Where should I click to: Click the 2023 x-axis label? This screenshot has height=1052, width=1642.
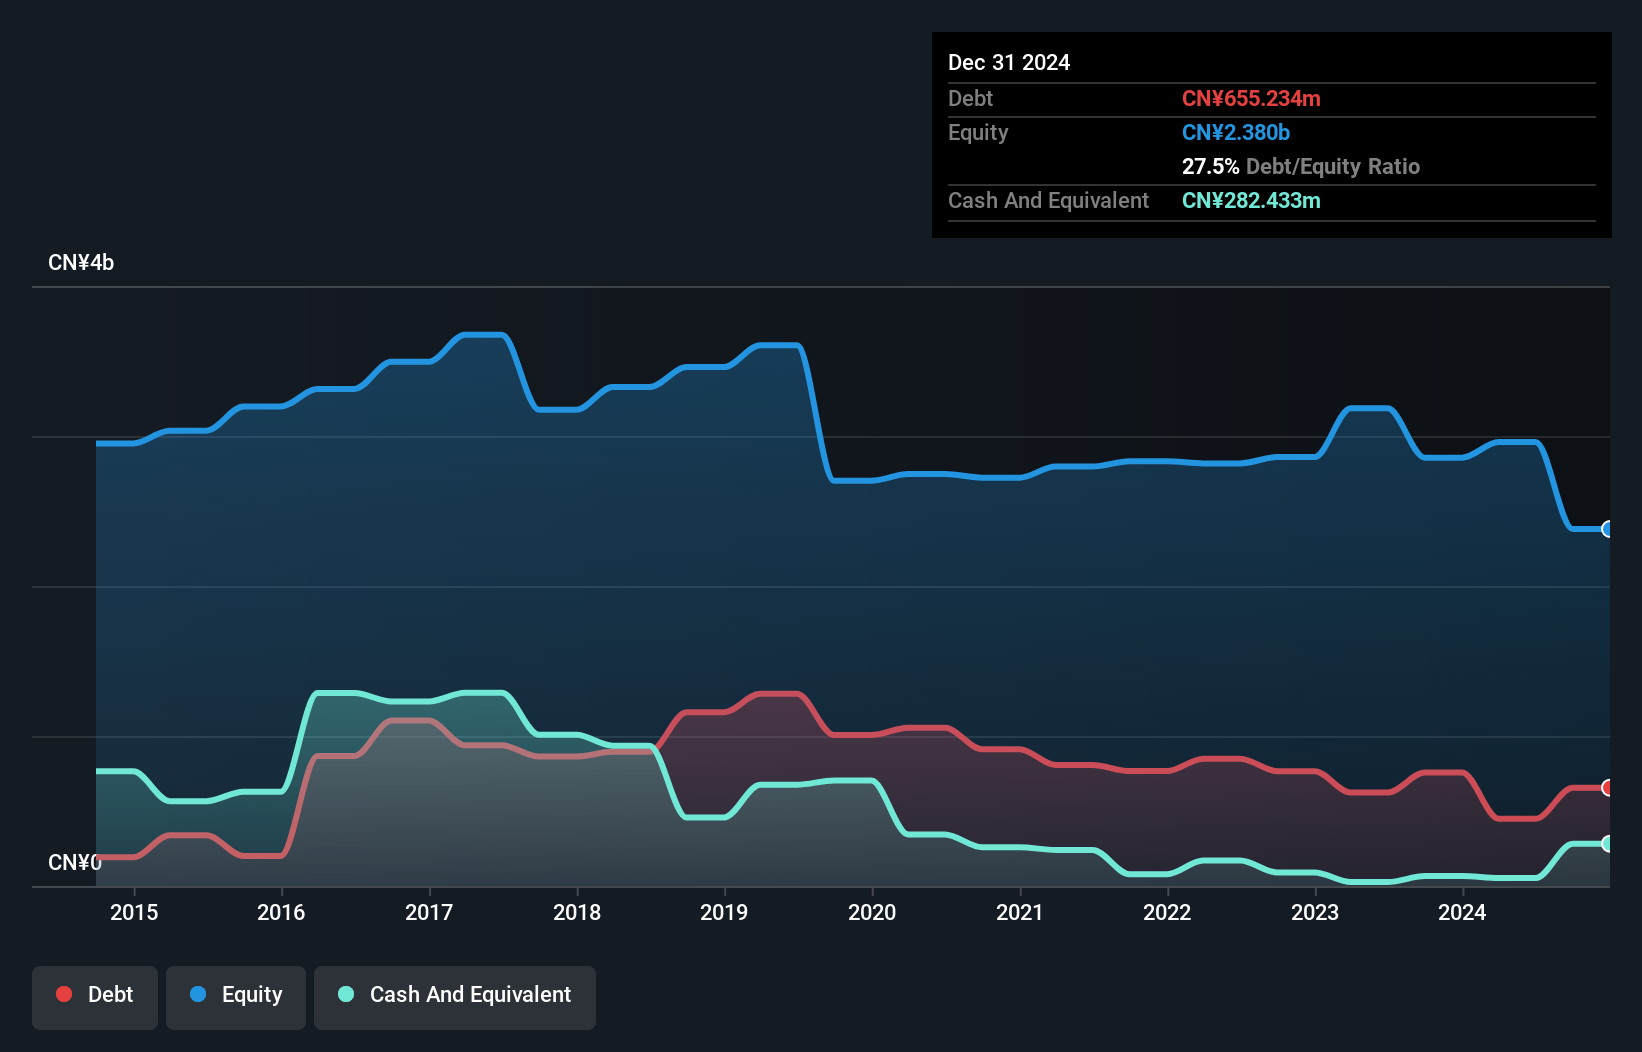[1315, 912]
